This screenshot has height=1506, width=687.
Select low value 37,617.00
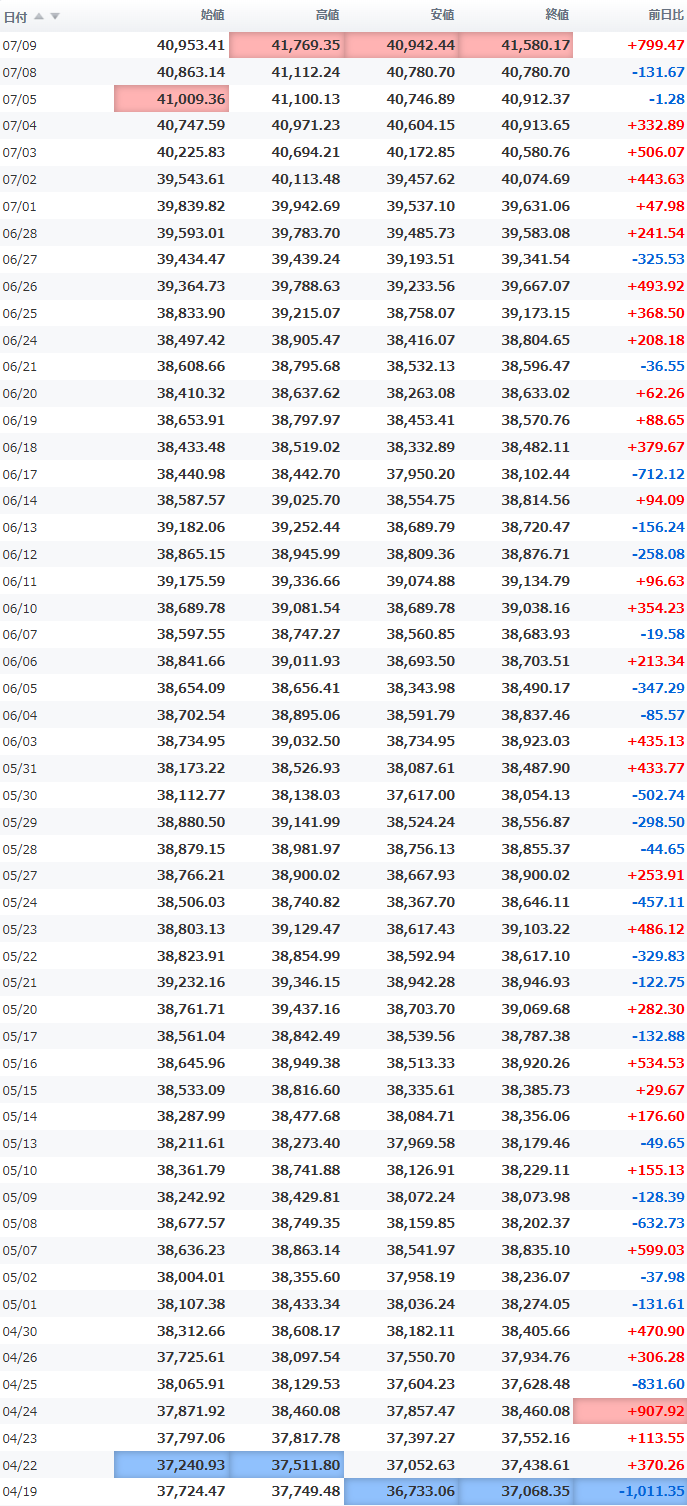click(x=421, y=795)
